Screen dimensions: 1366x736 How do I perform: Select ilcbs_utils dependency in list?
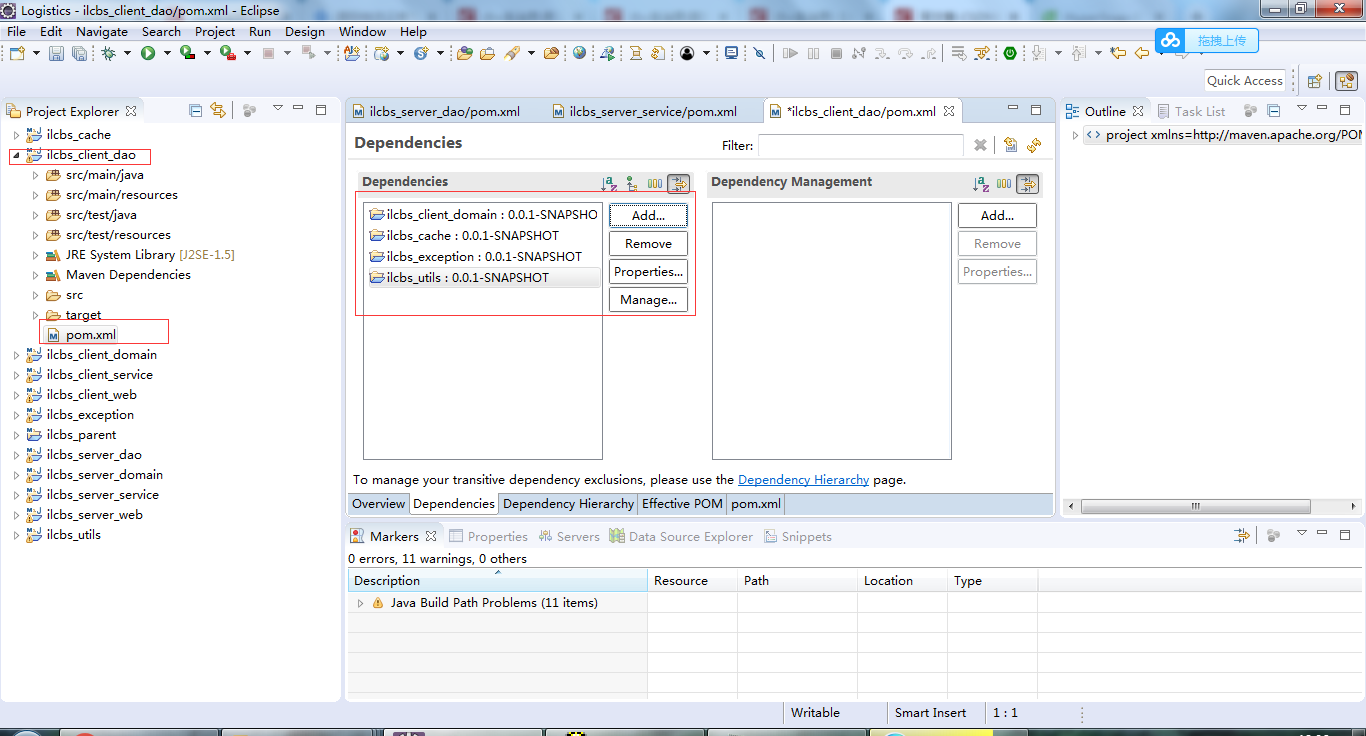point(484,278)
